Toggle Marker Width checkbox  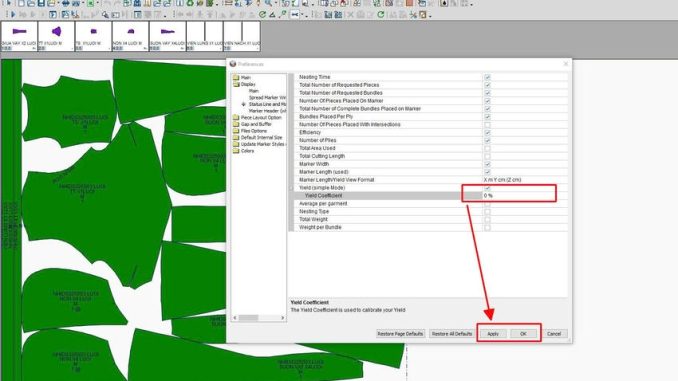[487, 164]
